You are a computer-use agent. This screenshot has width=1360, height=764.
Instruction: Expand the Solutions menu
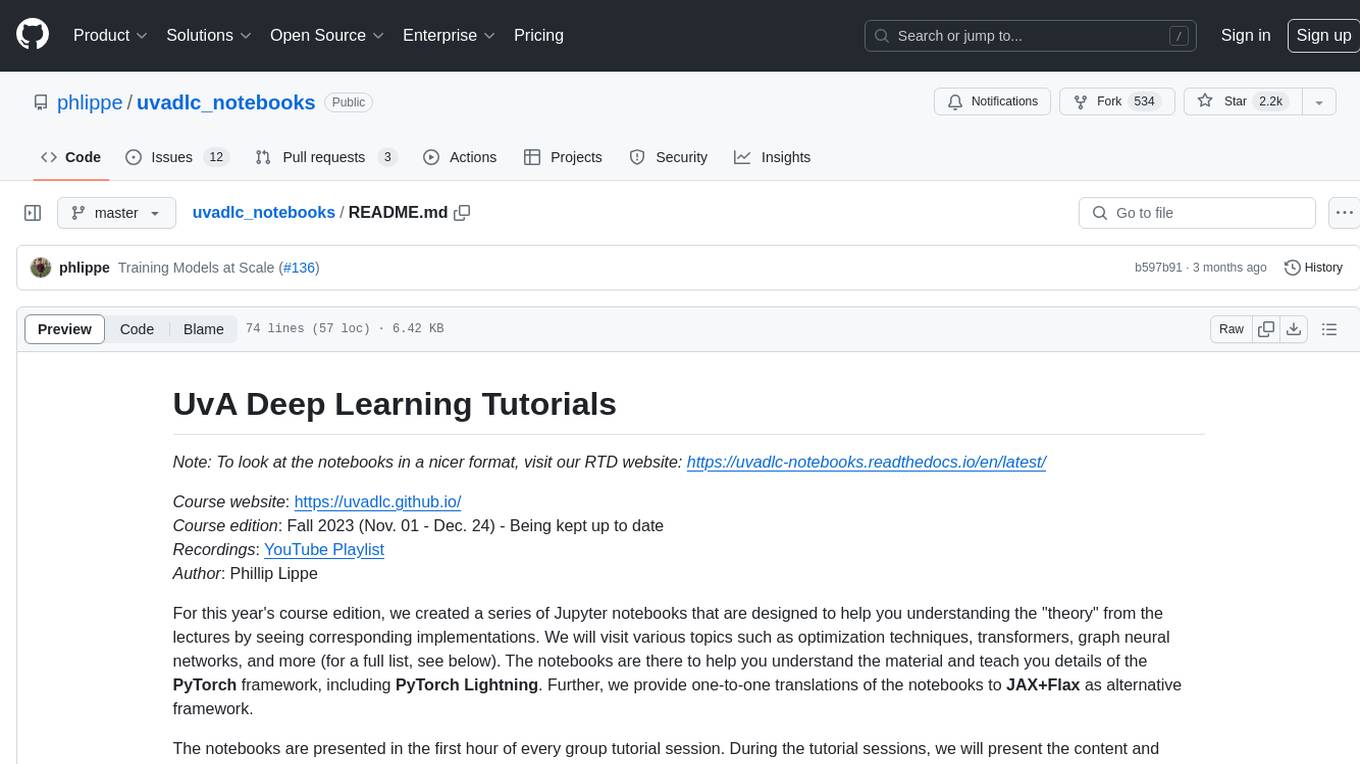click(x=209, y=35)
